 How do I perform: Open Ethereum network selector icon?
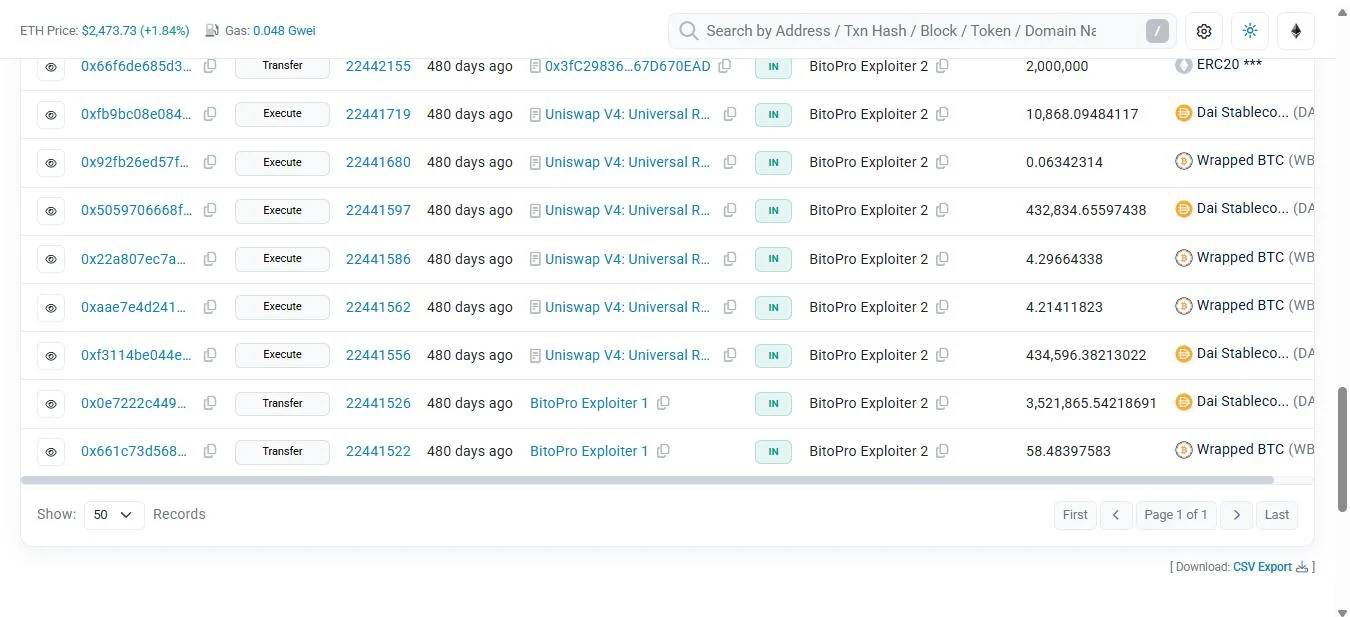coord(1296,31)
